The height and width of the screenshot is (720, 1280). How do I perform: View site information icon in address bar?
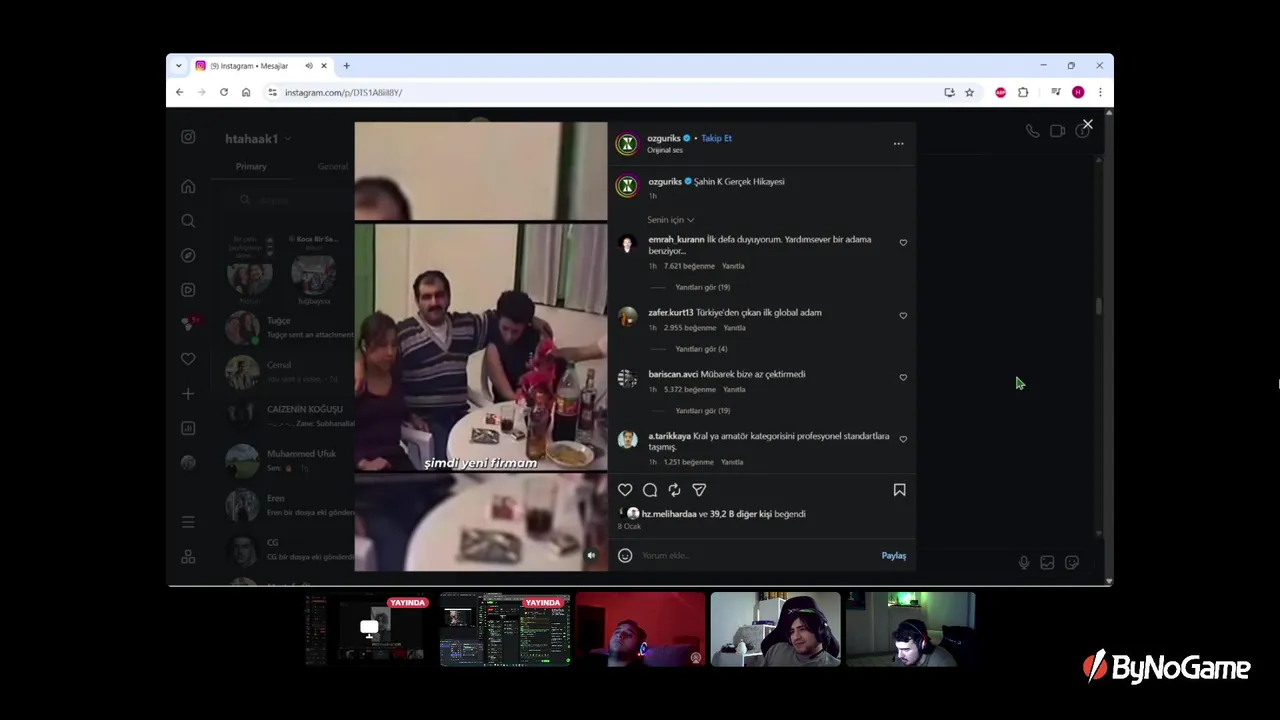click(272, 92)
